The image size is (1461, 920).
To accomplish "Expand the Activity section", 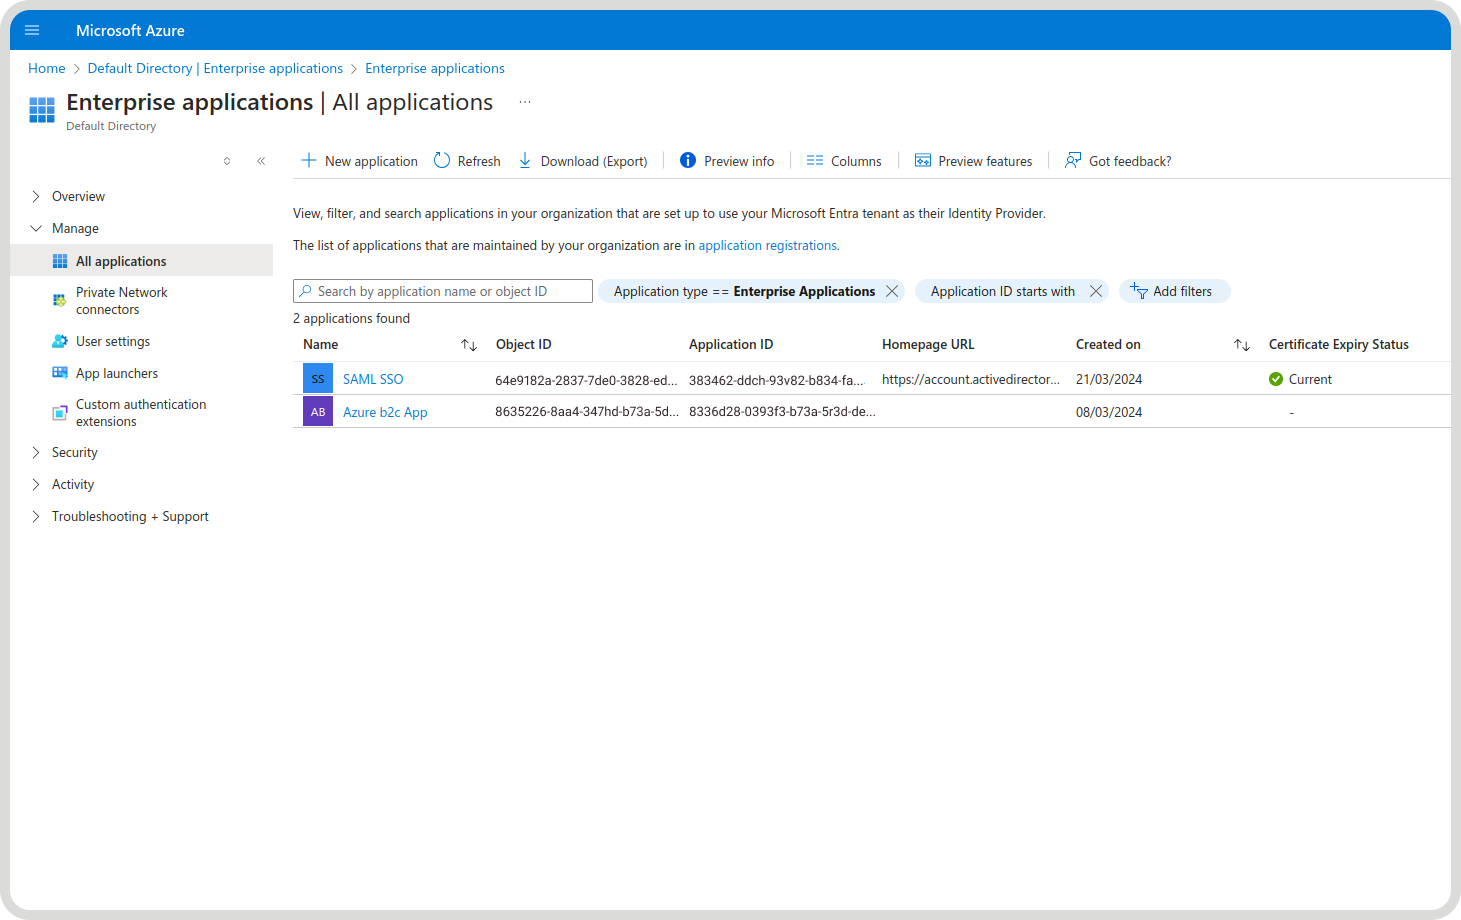I will point(36,484).
